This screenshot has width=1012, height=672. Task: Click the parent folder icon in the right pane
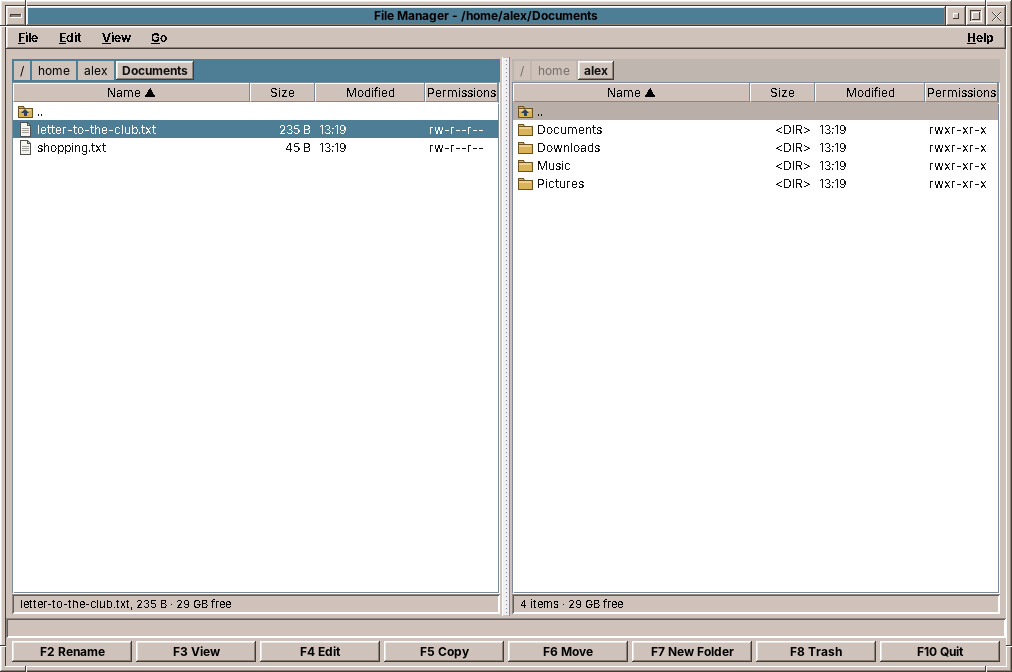click(525, 112)
